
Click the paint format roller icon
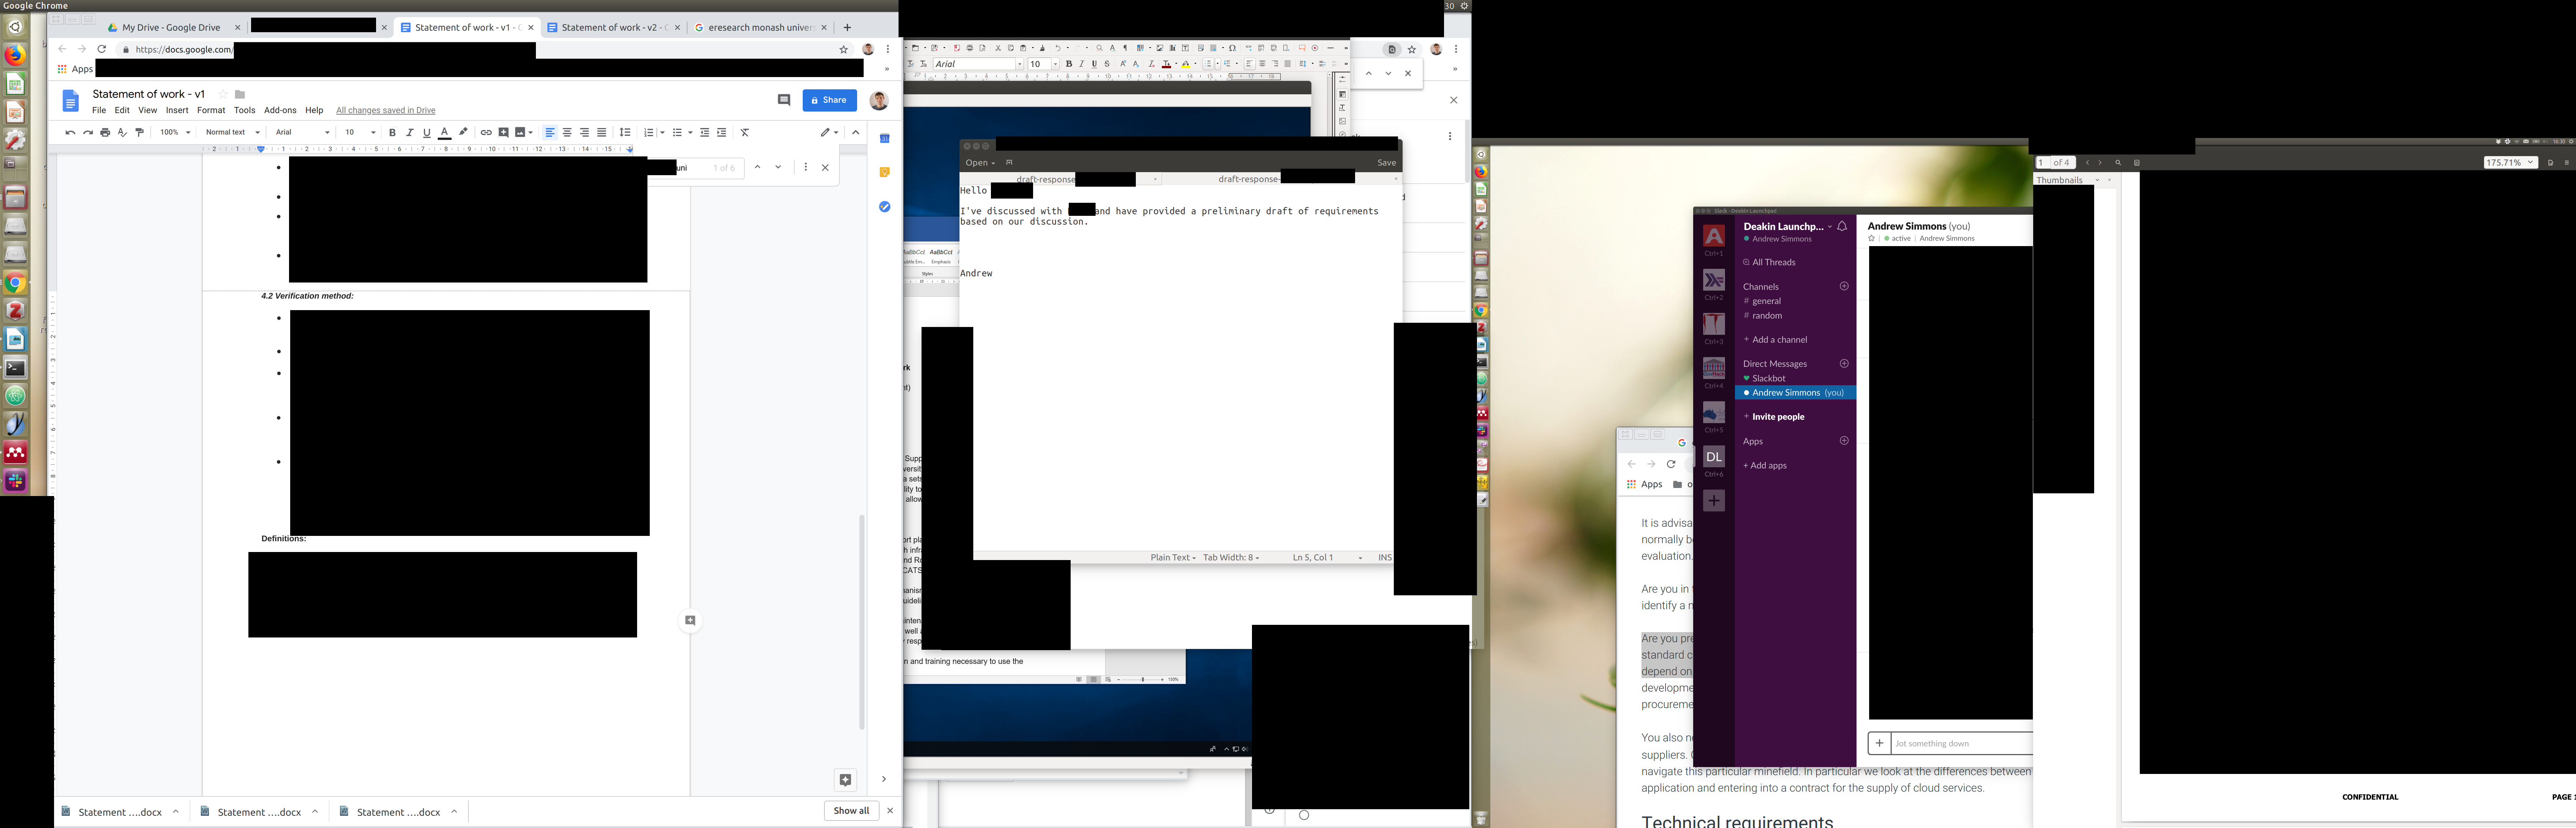pyautogui.click(x=140, y=132)
